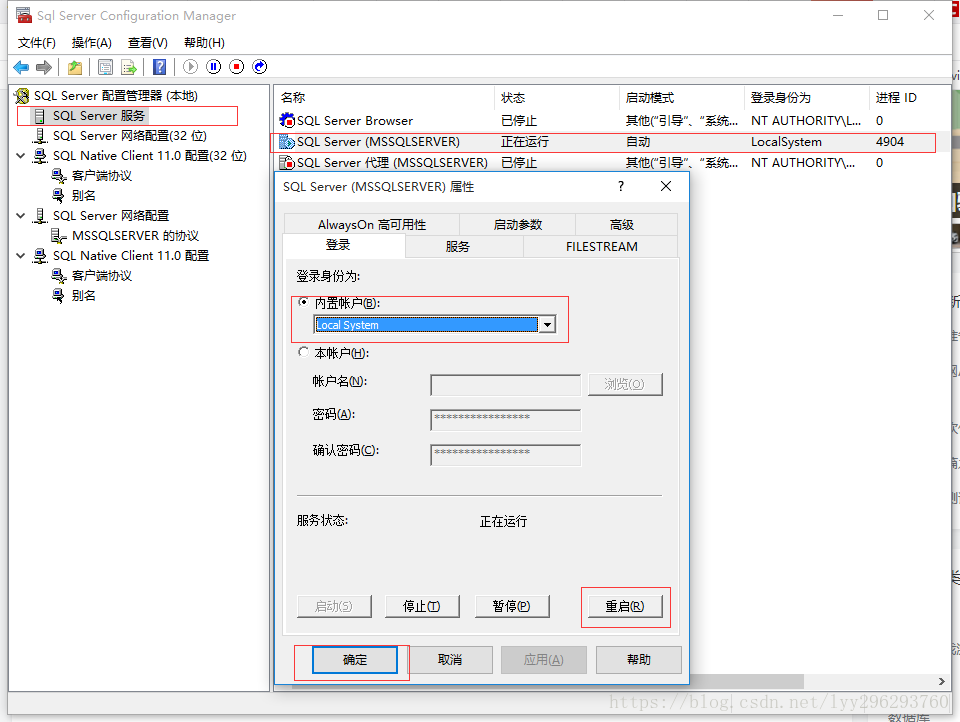Image resolution: width=960 pixels, height=722 pixels.
Task: Open the 查看(V) menu
Action: [x=148, y=43]
